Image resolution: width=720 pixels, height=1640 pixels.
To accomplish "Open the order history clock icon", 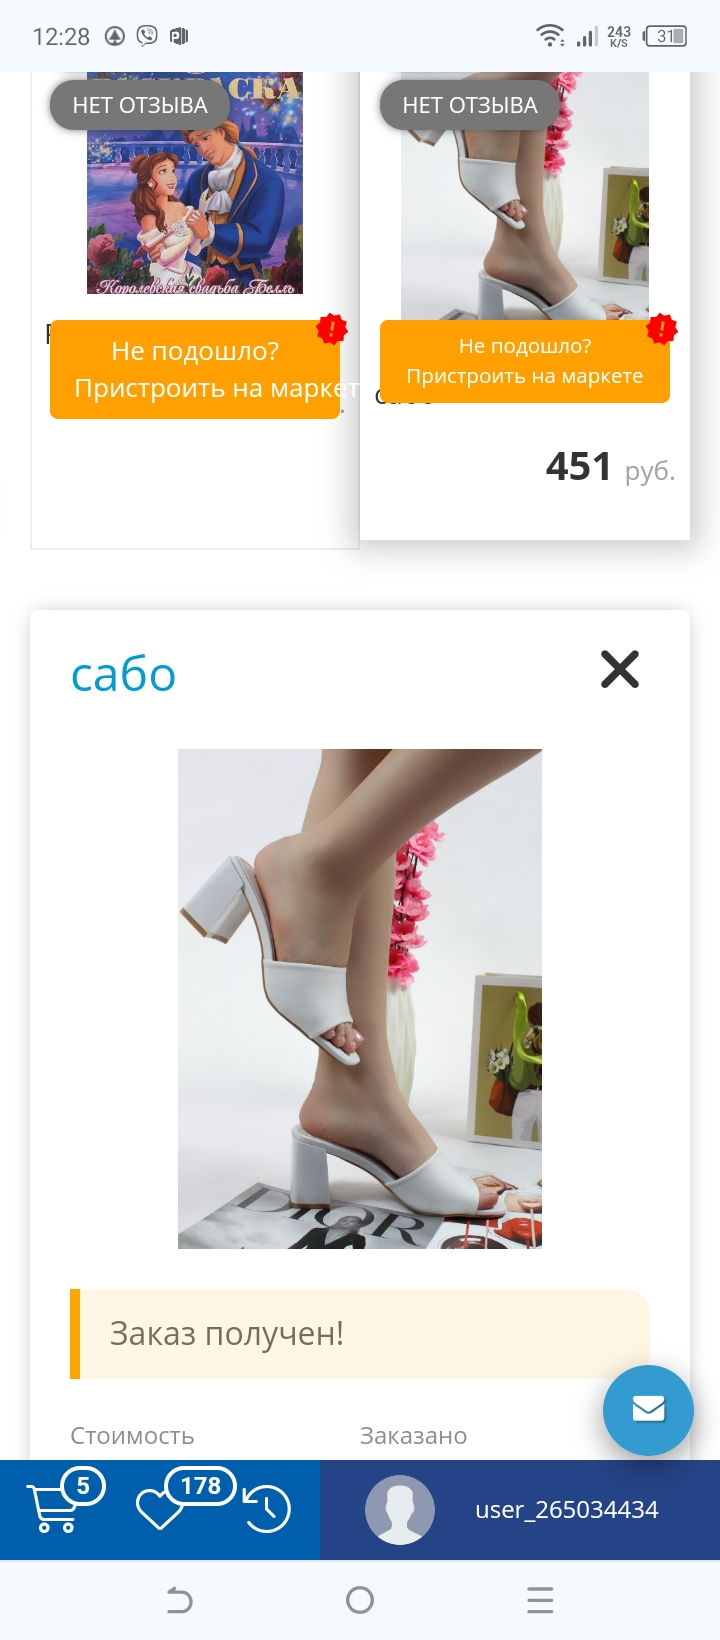I will point(267,1509).
